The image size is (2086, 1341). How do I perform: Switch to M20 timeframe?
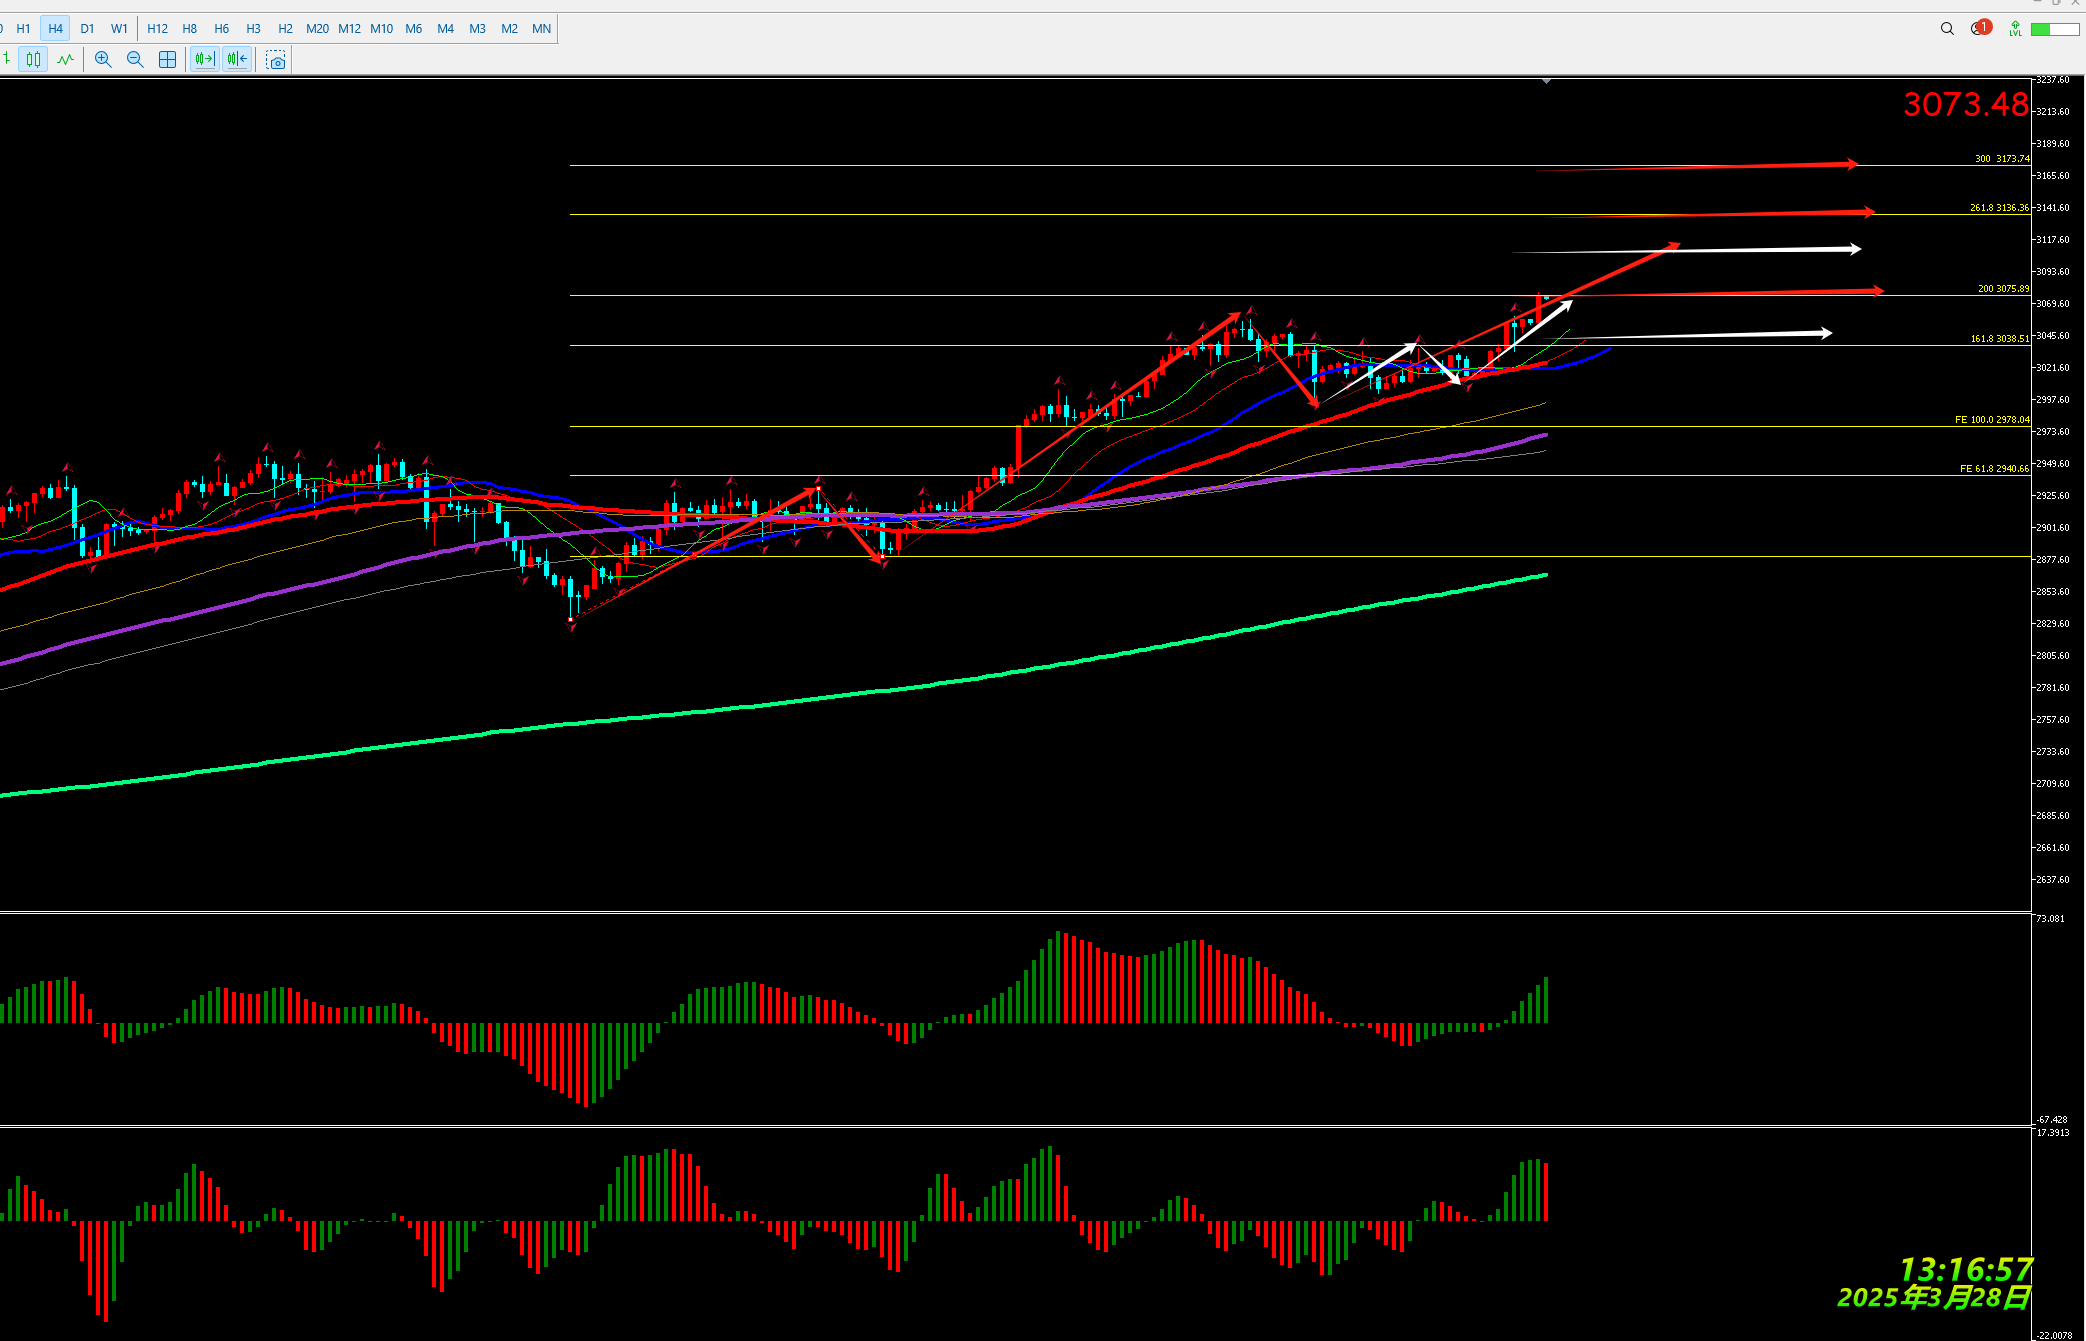click(317, 29)
